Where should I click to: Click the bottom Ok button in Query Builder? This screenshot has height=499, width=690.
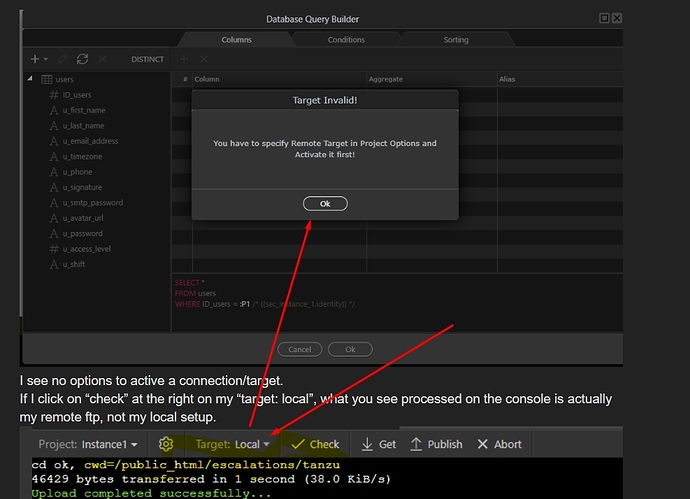350,349
